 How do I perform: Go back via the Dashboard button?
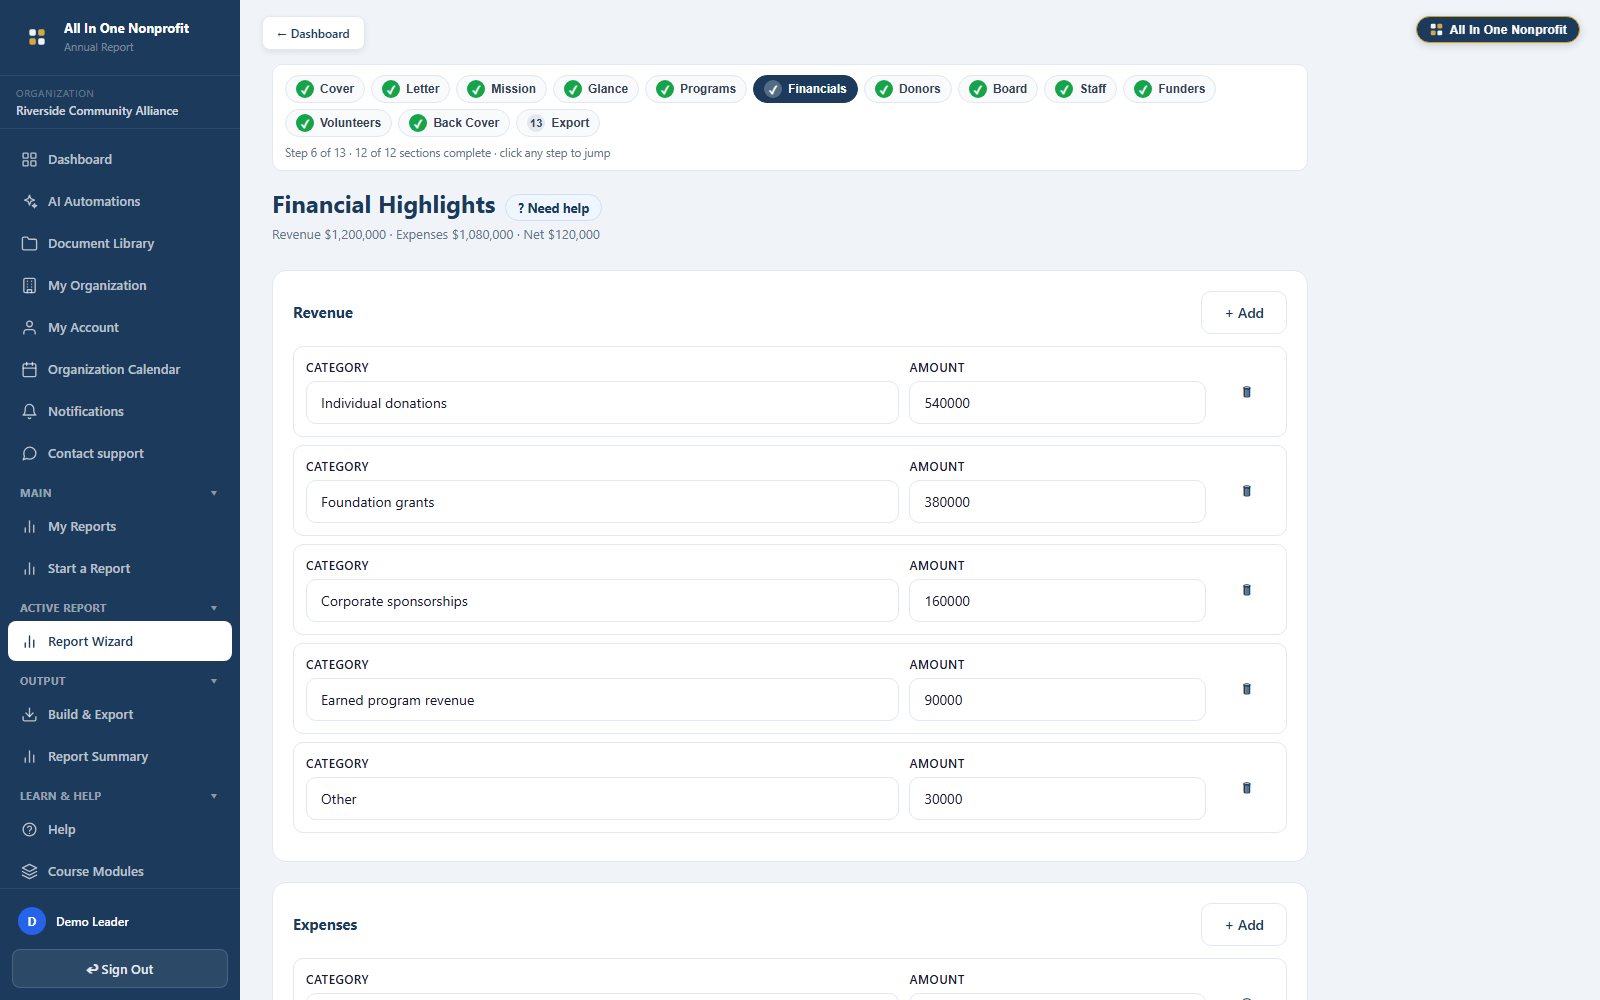tap(313, 33)
